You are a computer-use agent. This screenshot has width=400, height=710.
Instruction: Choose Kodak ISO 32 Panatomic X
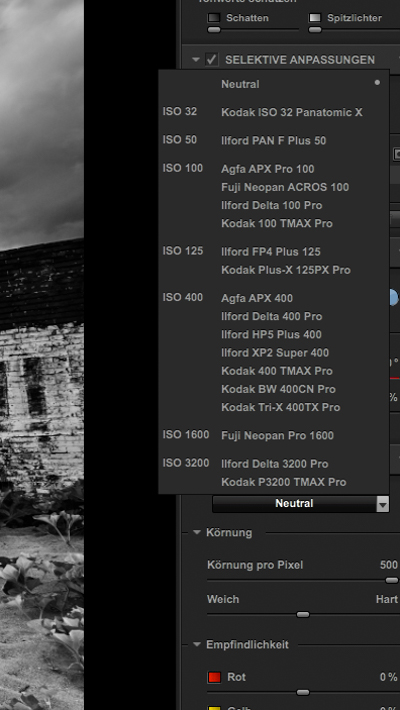(292, 112)
